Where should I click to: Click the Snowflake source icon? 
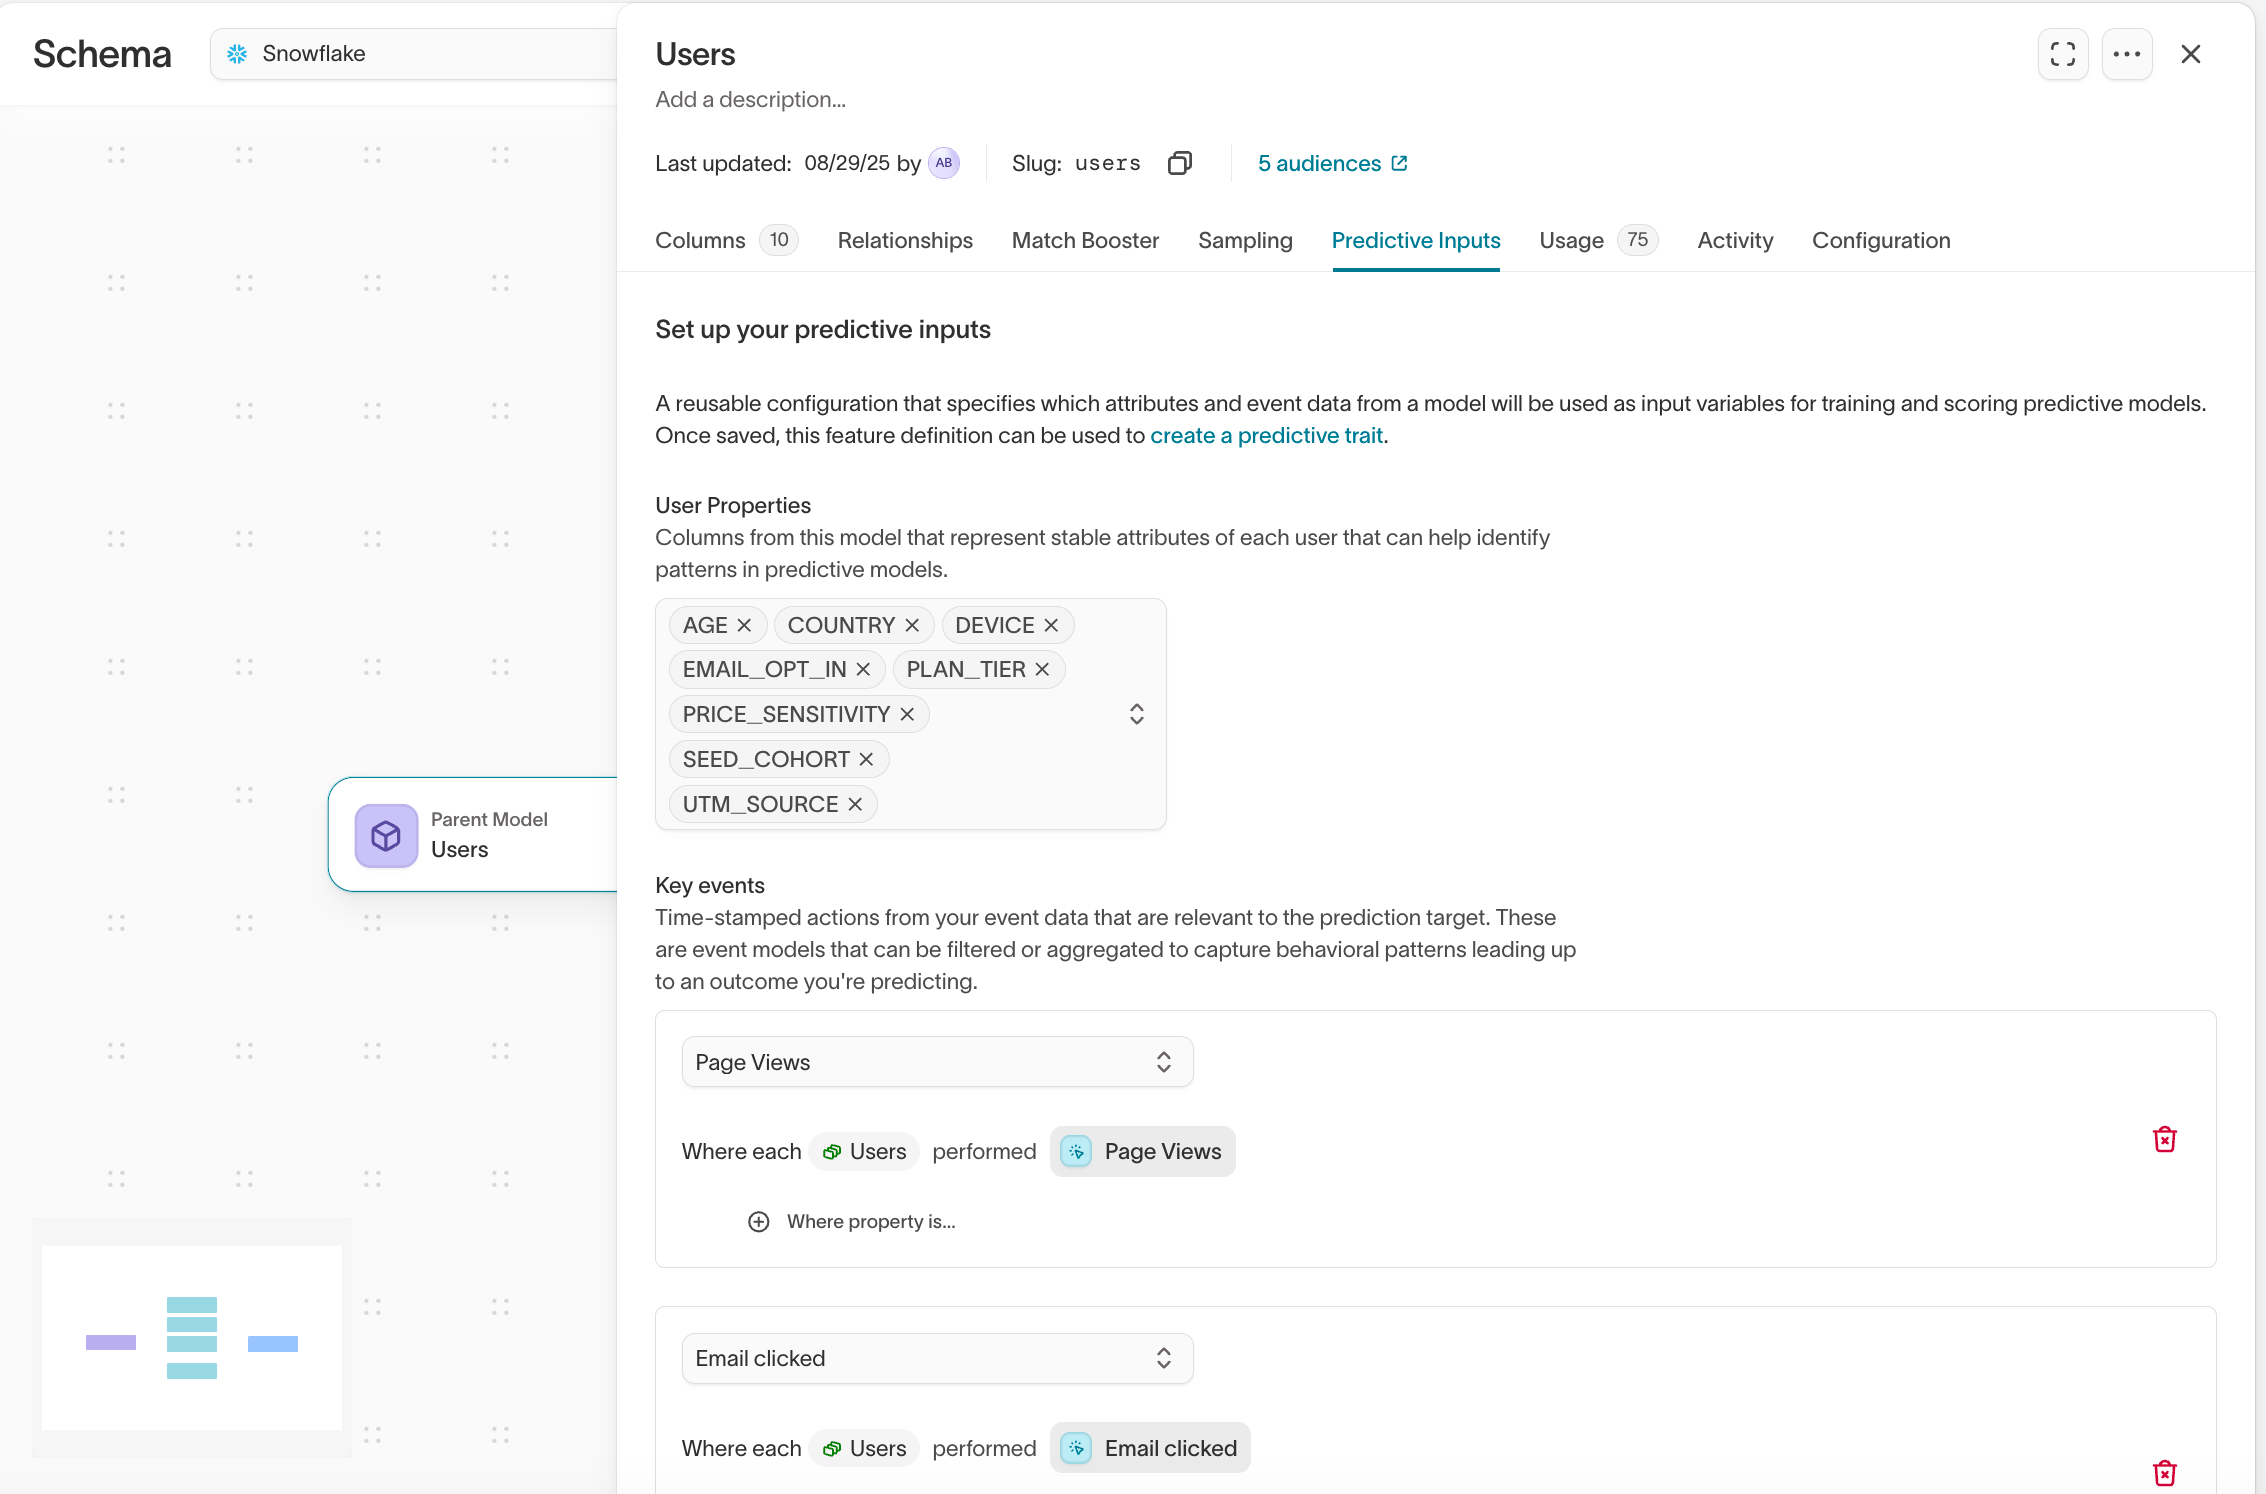tap(237, 54)
